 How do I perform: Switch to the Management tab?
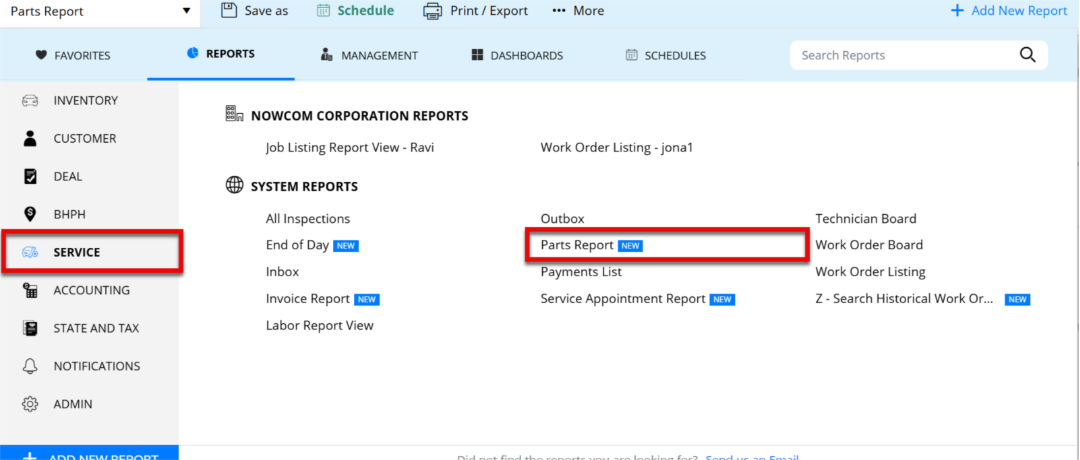(x=369, y=56)
